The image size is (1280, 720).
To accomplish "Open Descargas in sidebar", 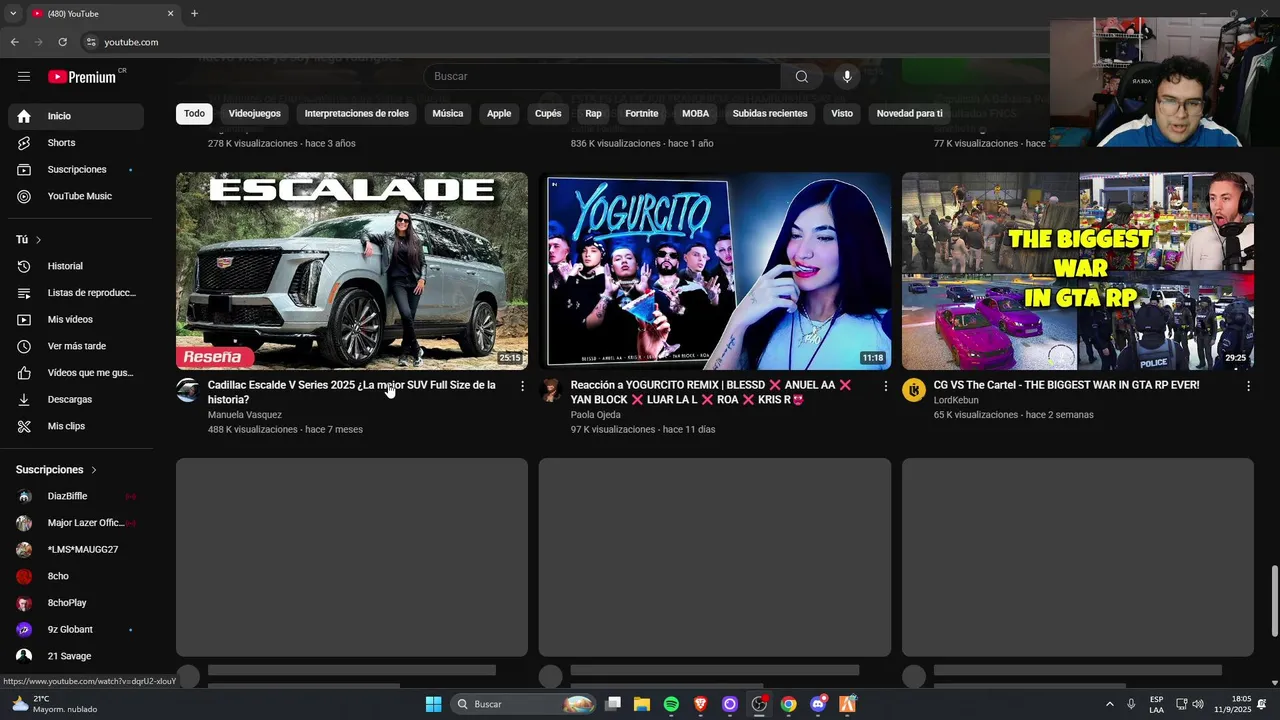I will click(x=76, y=399).
